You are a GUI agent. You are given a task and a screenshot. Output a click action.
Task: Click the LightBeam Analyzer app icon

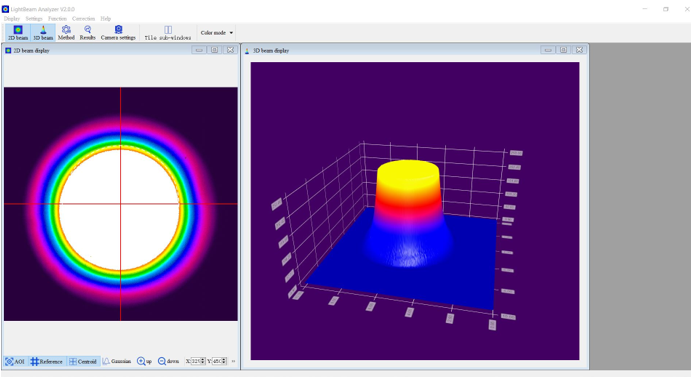[5, 9]
